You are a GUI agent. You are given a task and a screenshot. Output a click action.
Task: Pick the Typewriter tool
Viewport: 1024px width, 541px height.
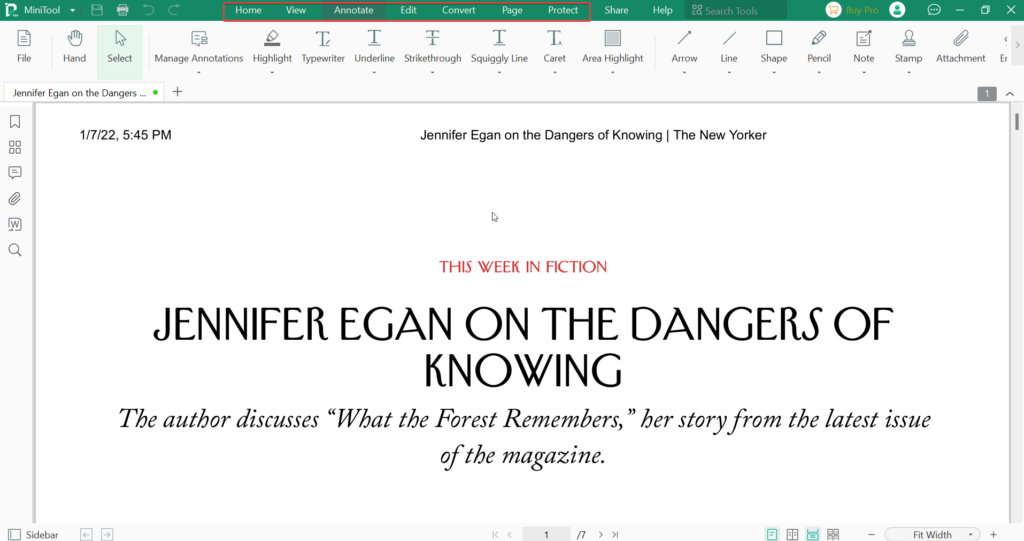pos(323,46)
